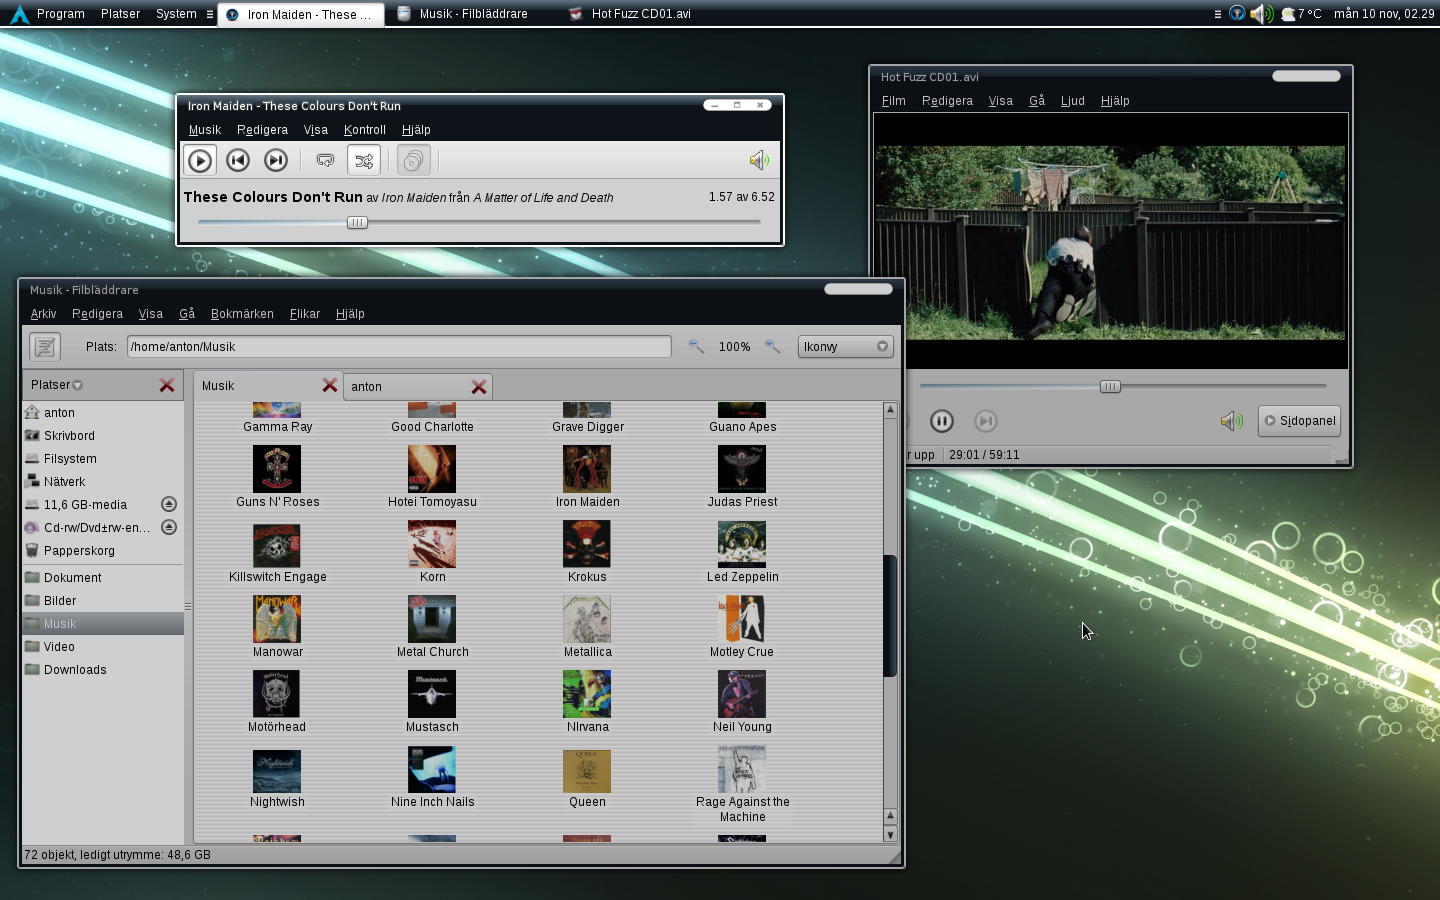Open the Platser menu in the top panel

[x=120, y=14]
